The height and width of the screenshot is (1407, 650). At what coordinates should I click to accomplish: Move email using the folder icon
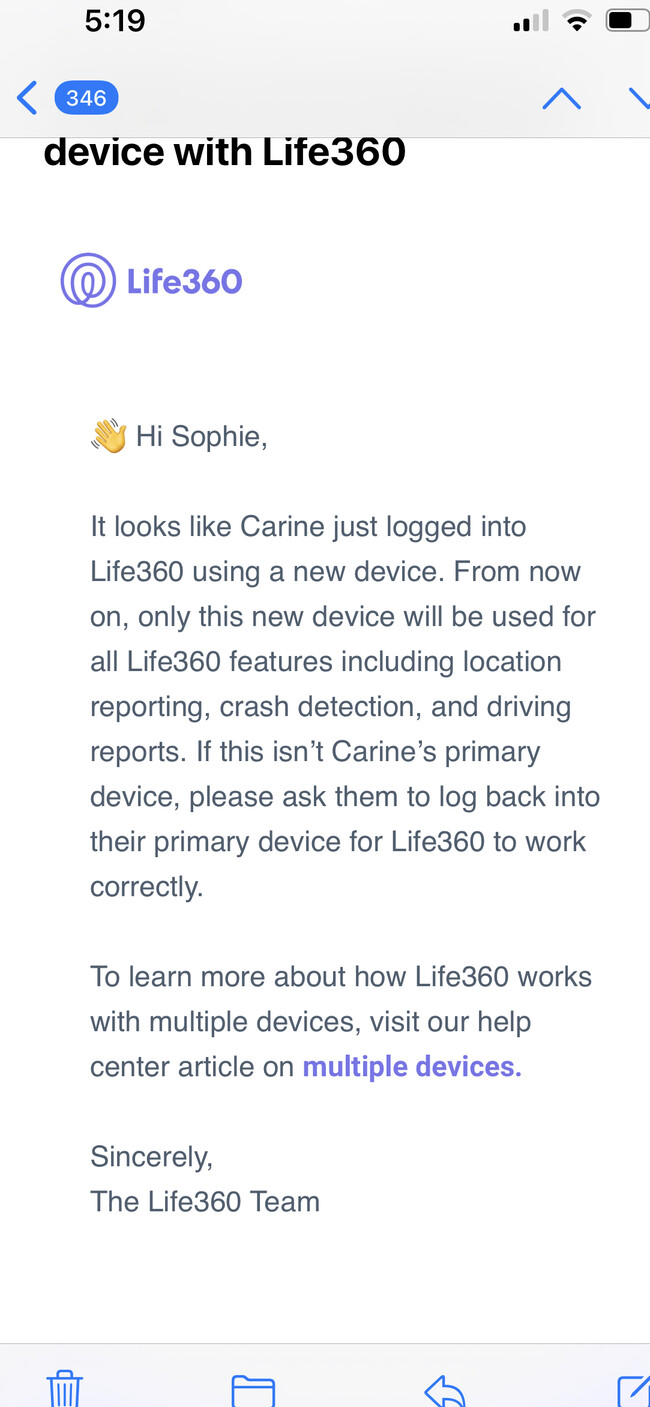[x=253, y=1390]
